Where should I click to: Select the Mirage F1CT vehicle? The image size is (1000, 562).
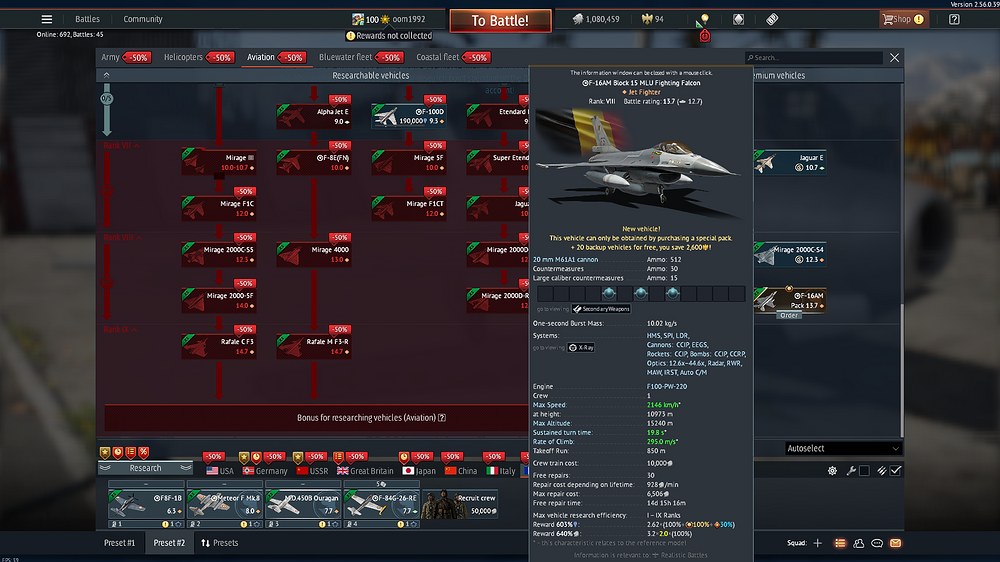[x=409, y=208]
